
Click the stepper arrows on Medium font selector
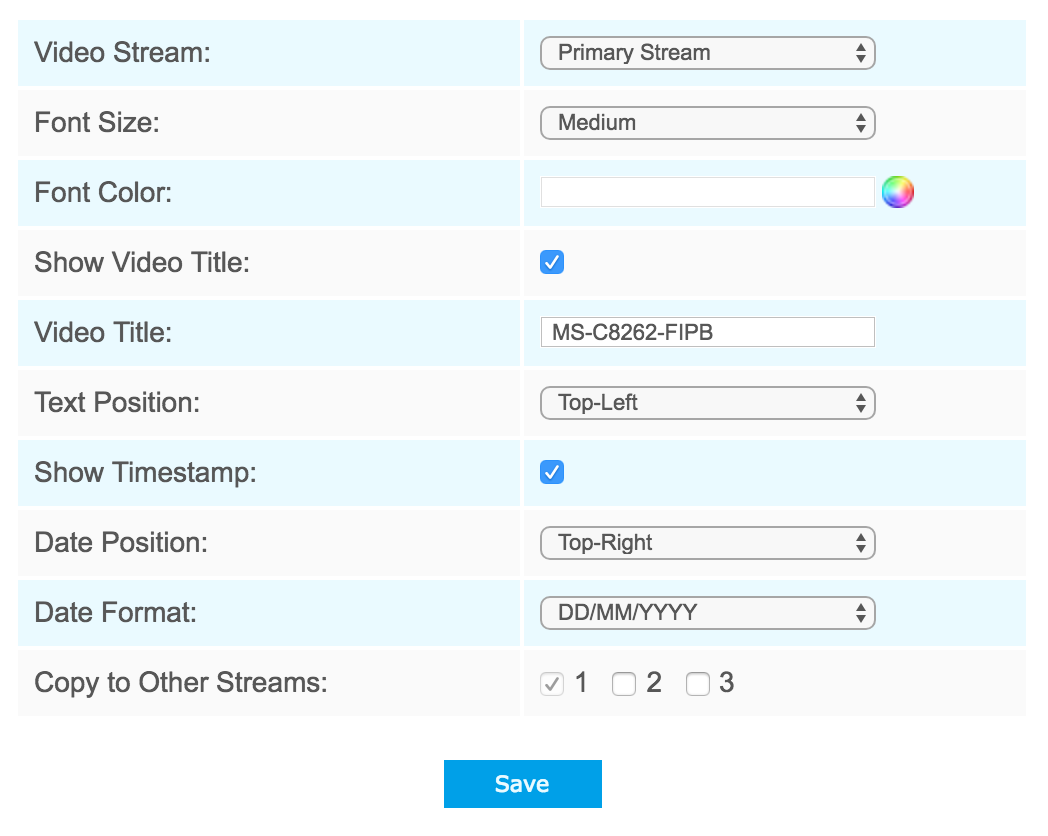pos(862,122)
